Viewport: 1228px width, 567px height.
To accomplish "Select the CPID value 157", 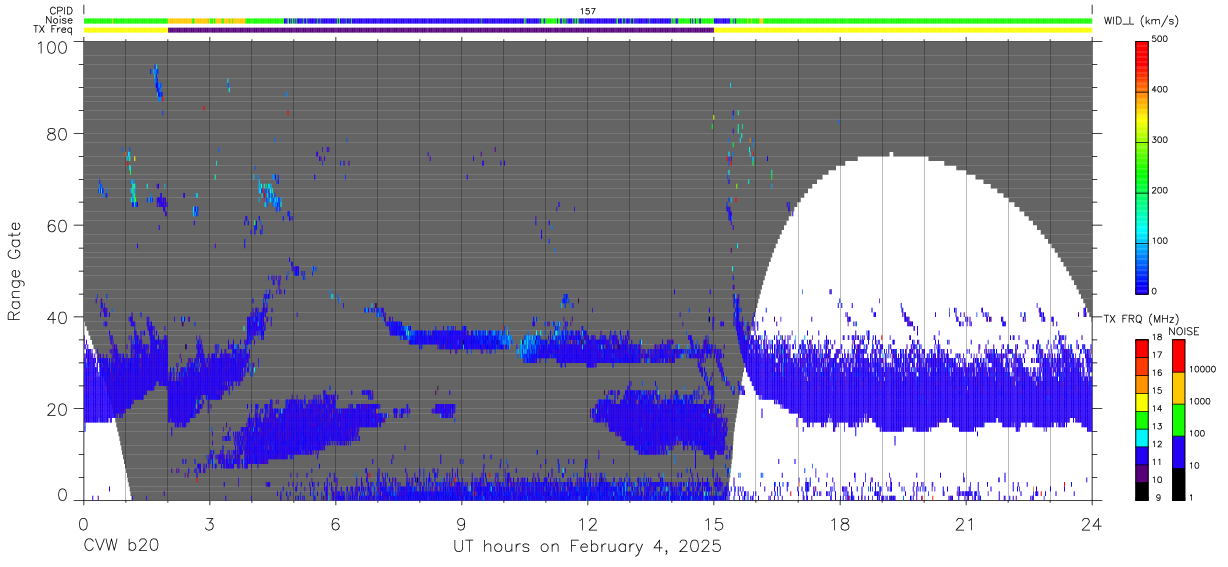I will (587, 11).
